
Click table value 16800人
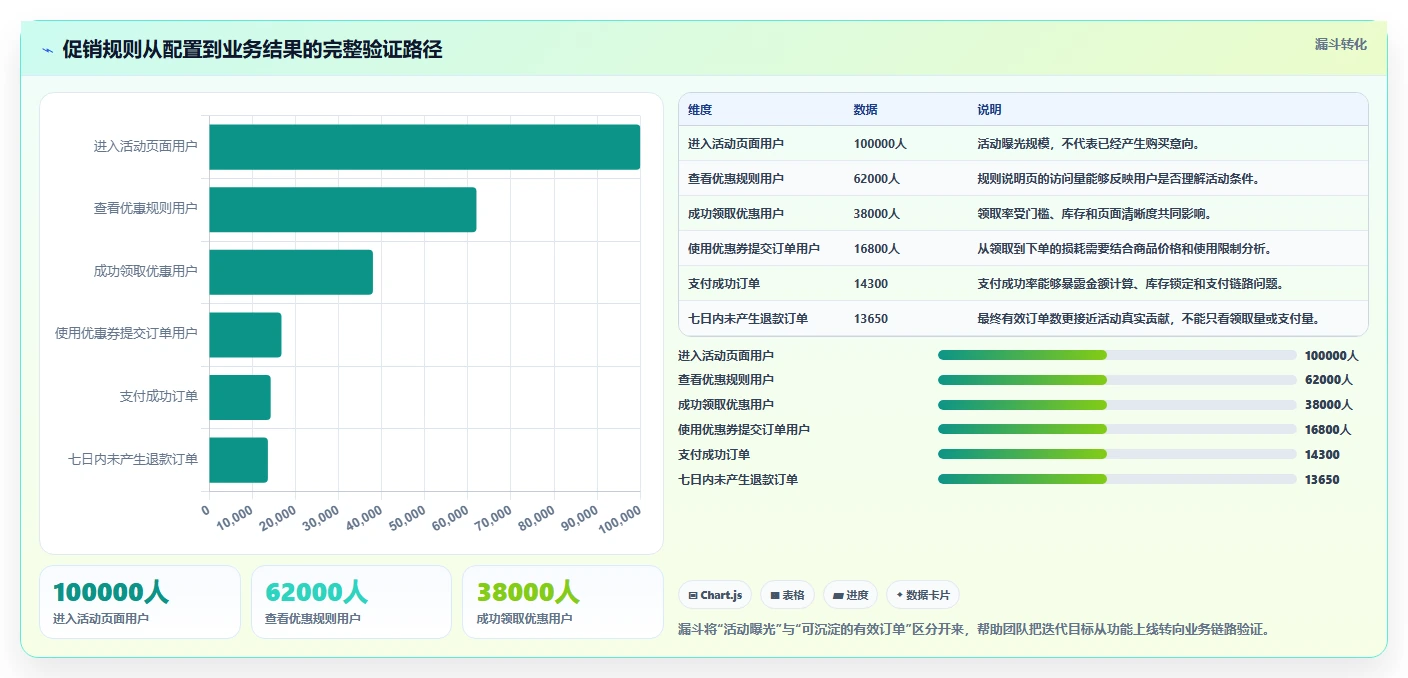877,249
